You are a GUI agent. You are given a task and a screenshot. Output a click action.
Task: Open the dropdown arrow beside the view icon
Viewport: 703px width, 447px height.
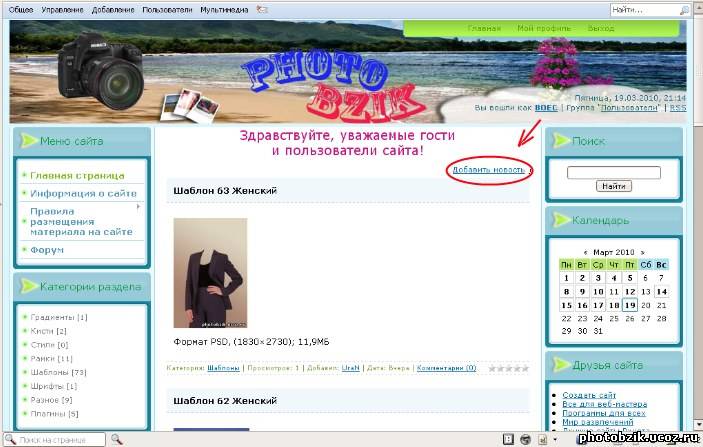555,440
